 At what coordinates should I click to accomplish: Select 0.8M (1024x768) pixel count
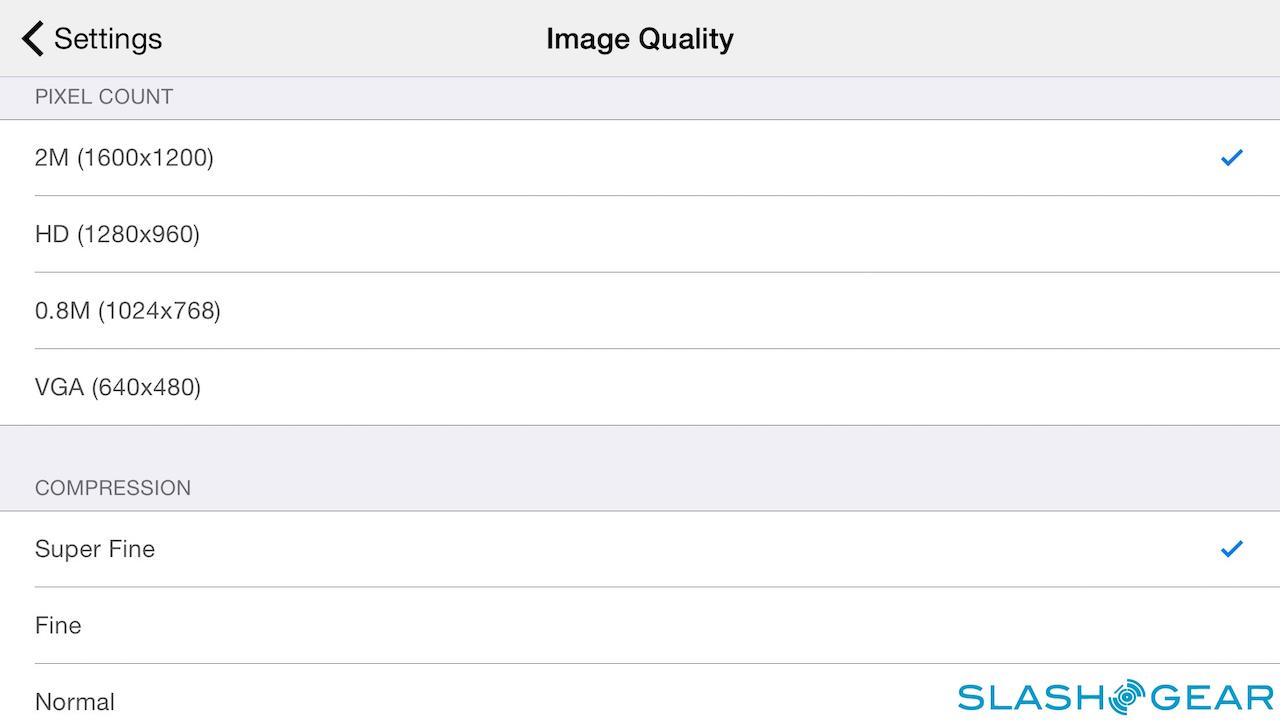coord(128,311)
